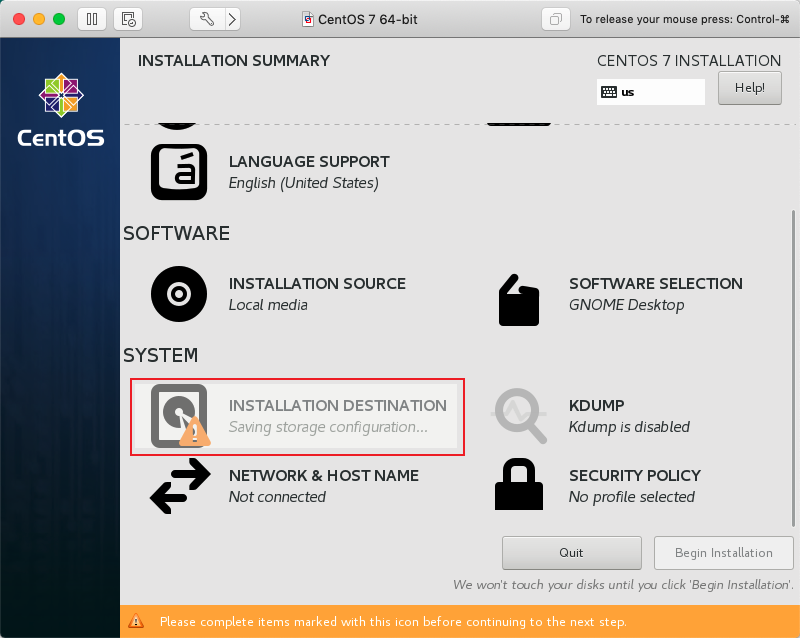Open LANGUAGE SUPPORT settings label

pyautogui.click(x=309, y=162)
